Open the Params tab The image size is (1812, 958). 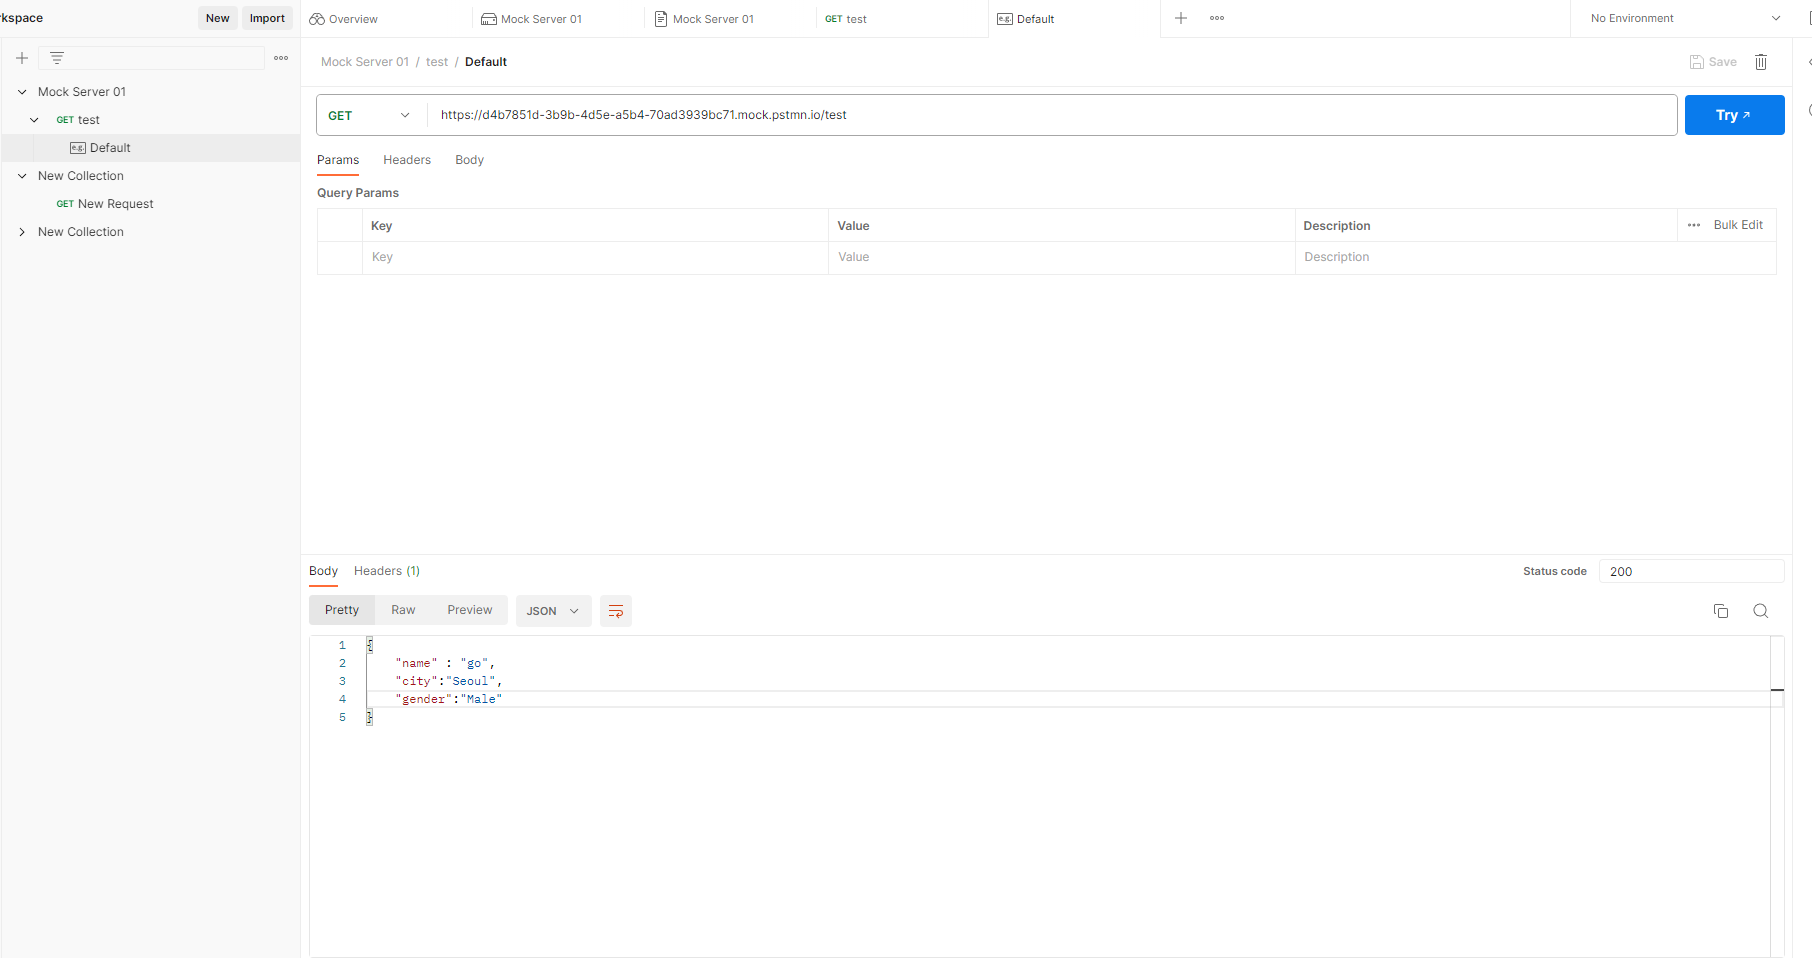(x=338, y=160)
